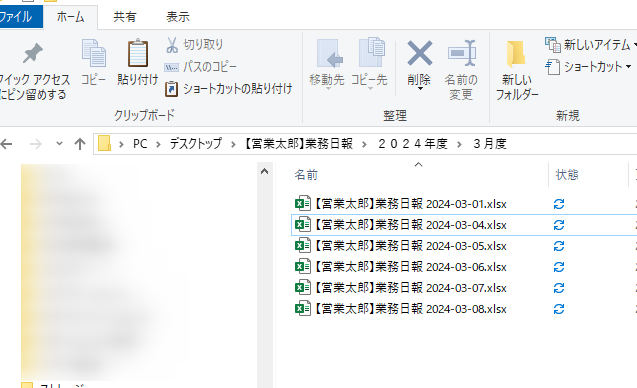Click sync status icon for 2024-03-08.xlsx
This screenshot has height=388, width=637.
pos(559,309)
